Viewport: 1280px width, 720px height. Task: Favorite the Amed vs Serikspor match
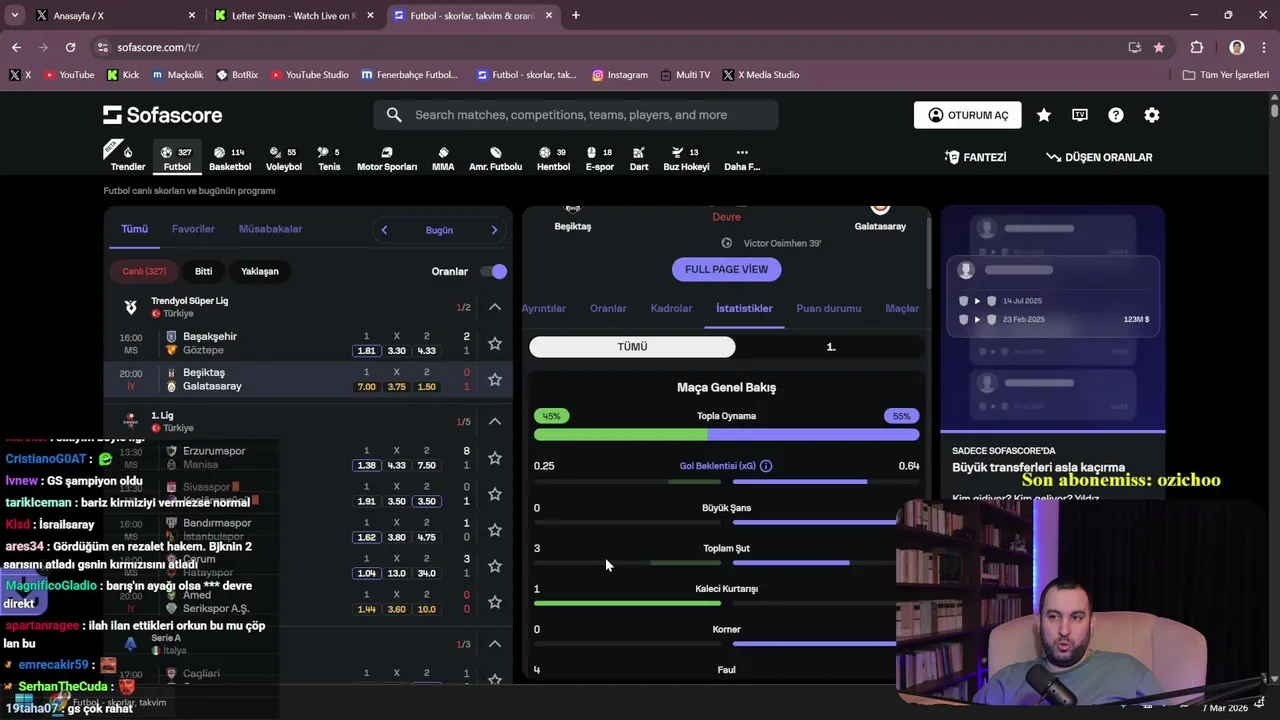(494, 602)
